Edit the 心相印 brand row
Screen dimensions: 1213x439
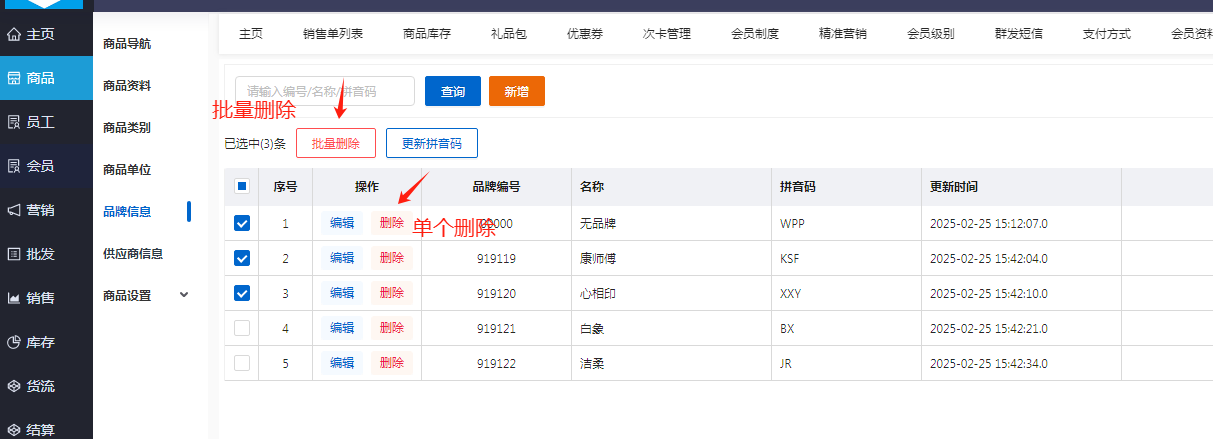(342, 293)
